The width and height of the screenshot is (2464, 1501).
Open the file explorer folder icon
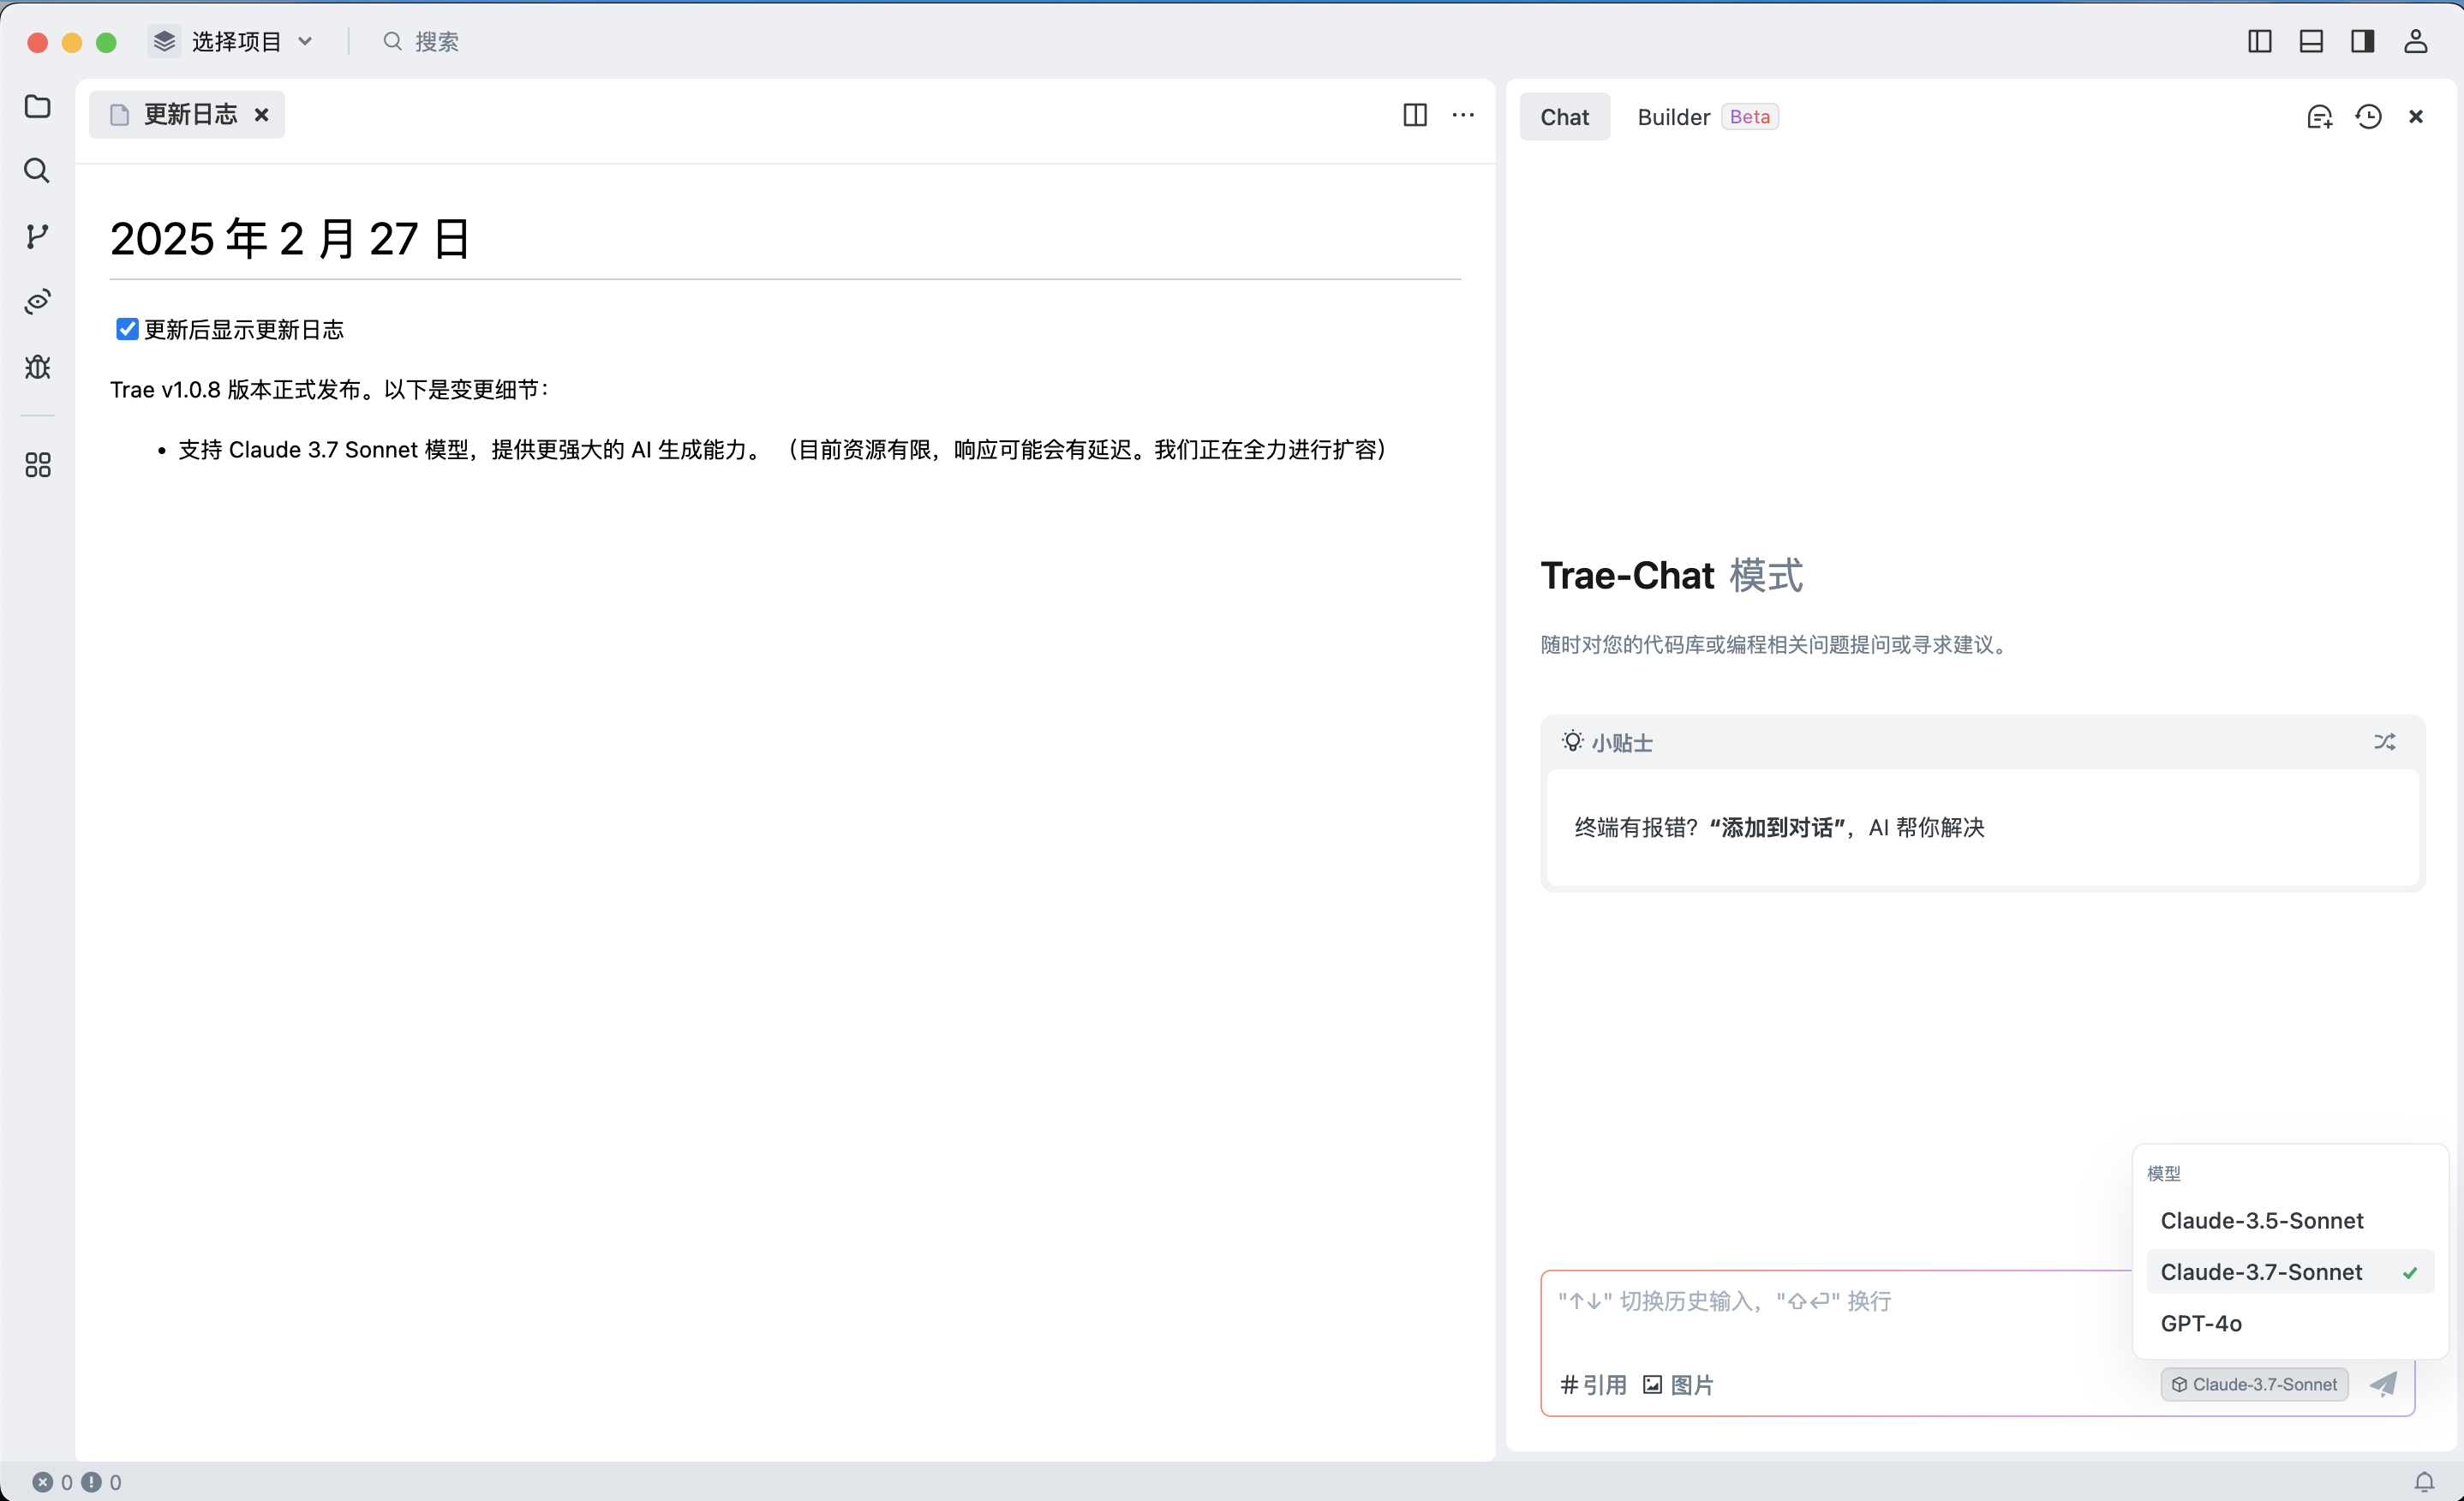click(x=37, y=106)
